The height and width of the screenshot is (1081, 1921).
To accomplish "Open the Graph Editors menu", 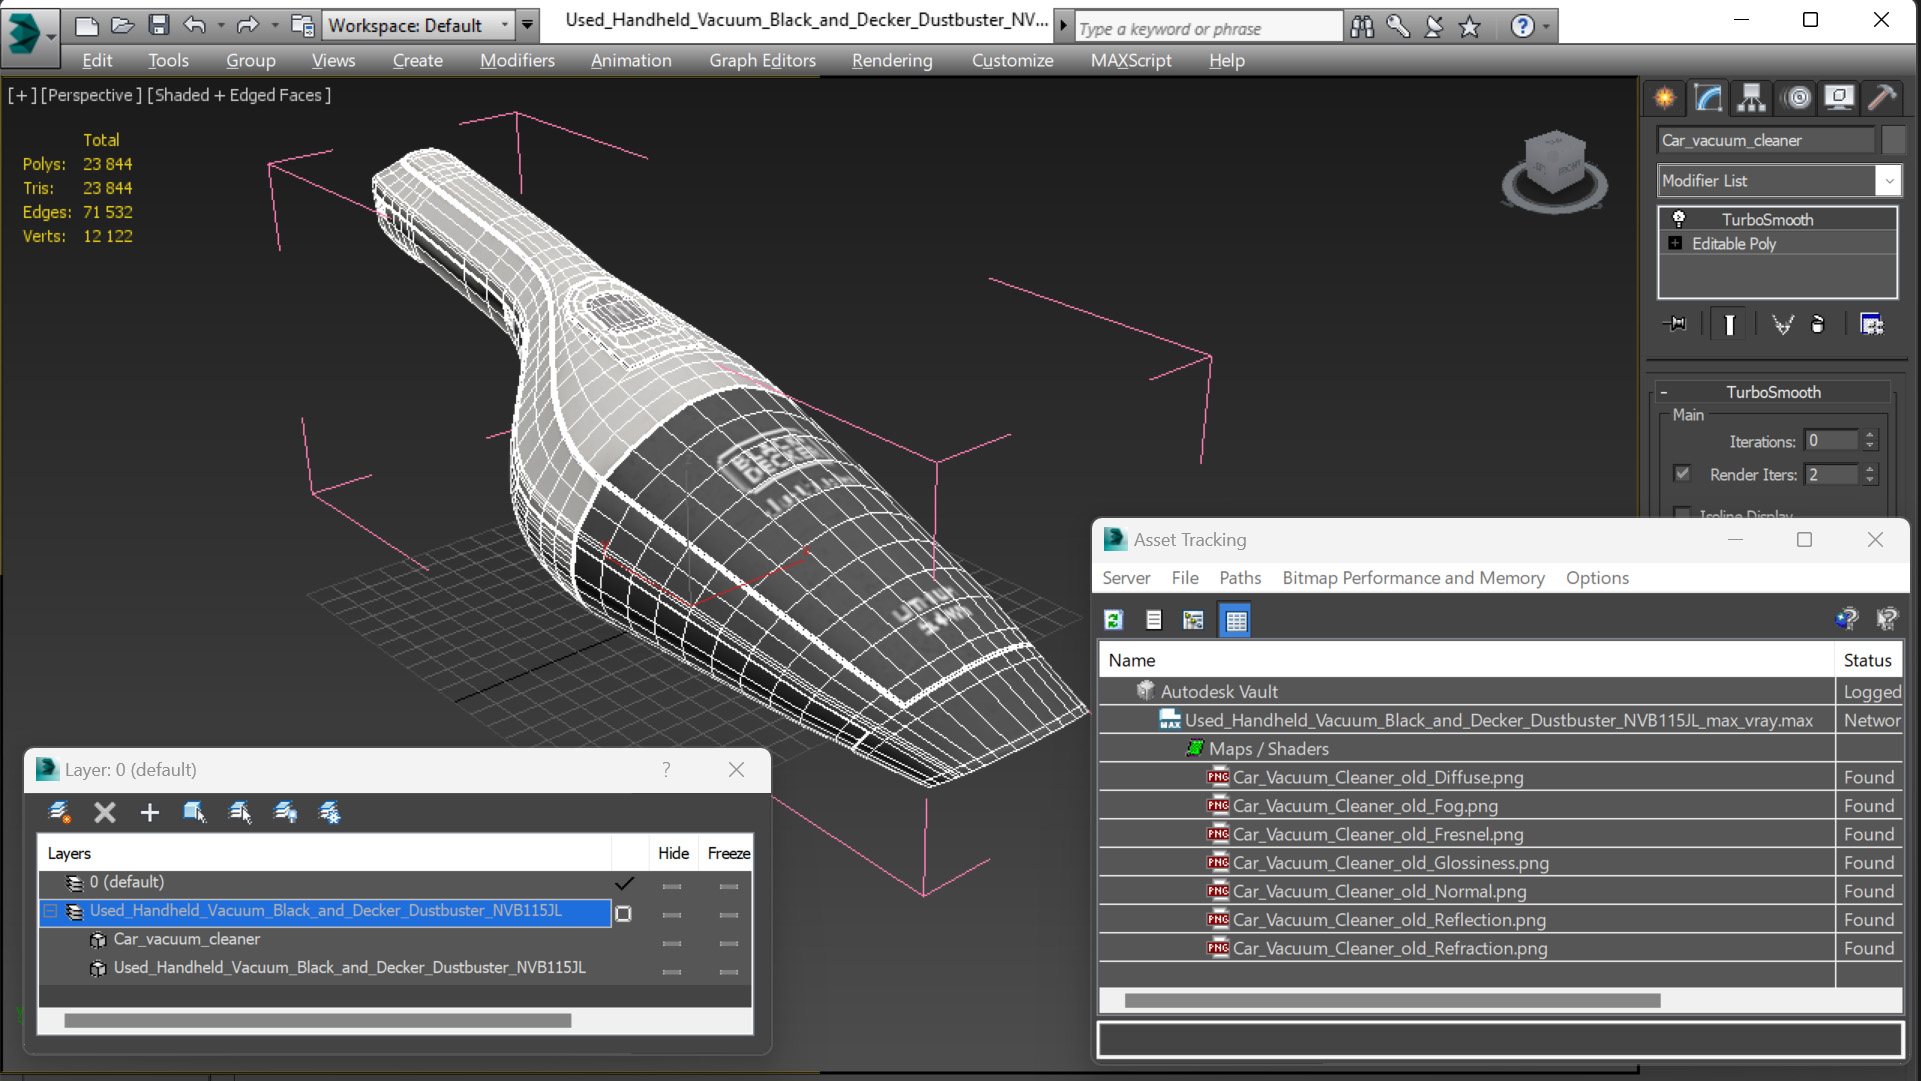I will pyautogui.click(x=762, y=61).
